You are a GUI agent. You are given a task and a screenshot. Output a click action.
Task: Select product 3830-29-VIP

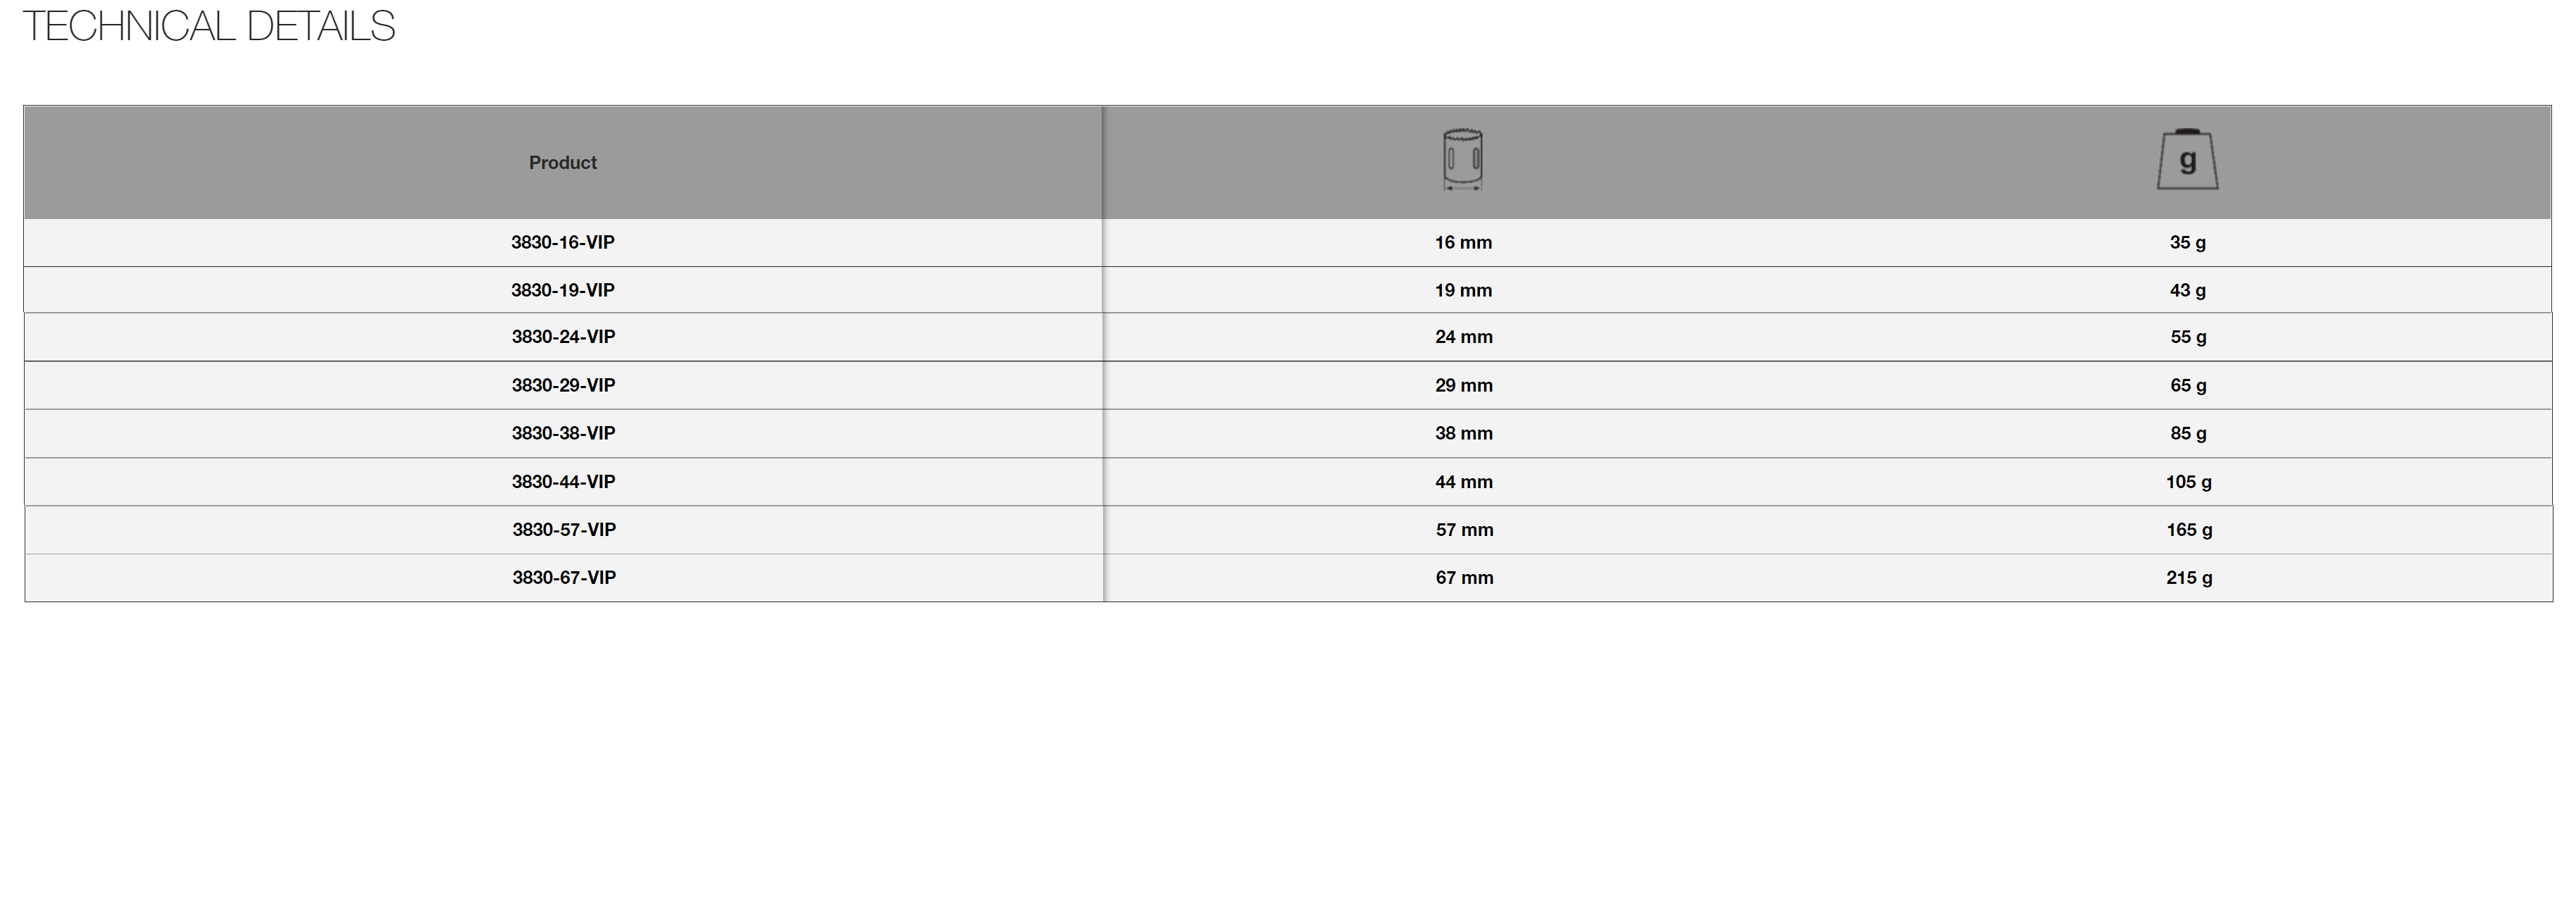[x=563, y=386]
